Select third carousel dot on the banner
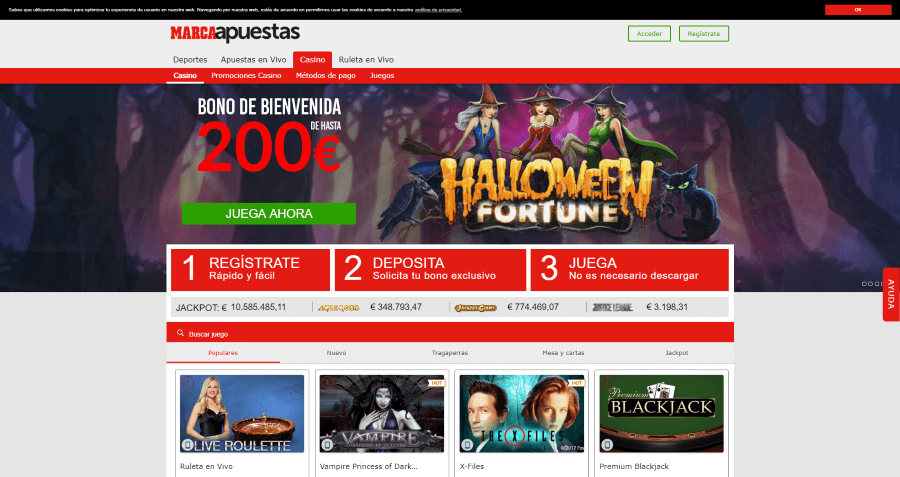 (875, 284)
